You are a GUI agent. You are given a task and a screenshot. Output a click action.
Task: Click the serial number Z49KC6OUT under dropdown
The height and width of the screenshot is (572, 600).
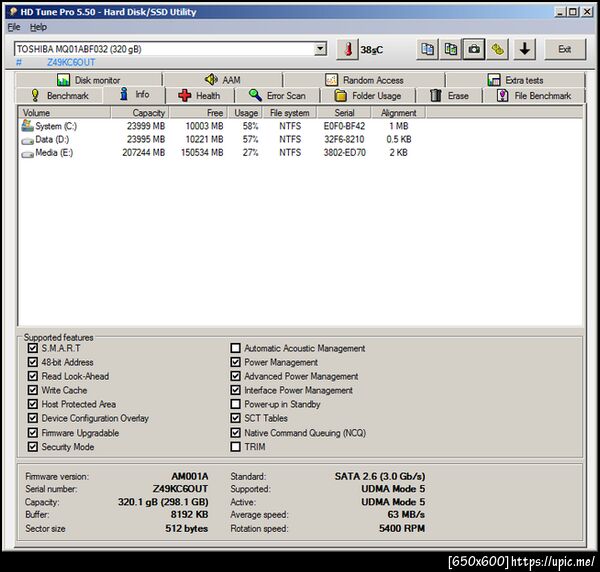click(x=71, y=62)
